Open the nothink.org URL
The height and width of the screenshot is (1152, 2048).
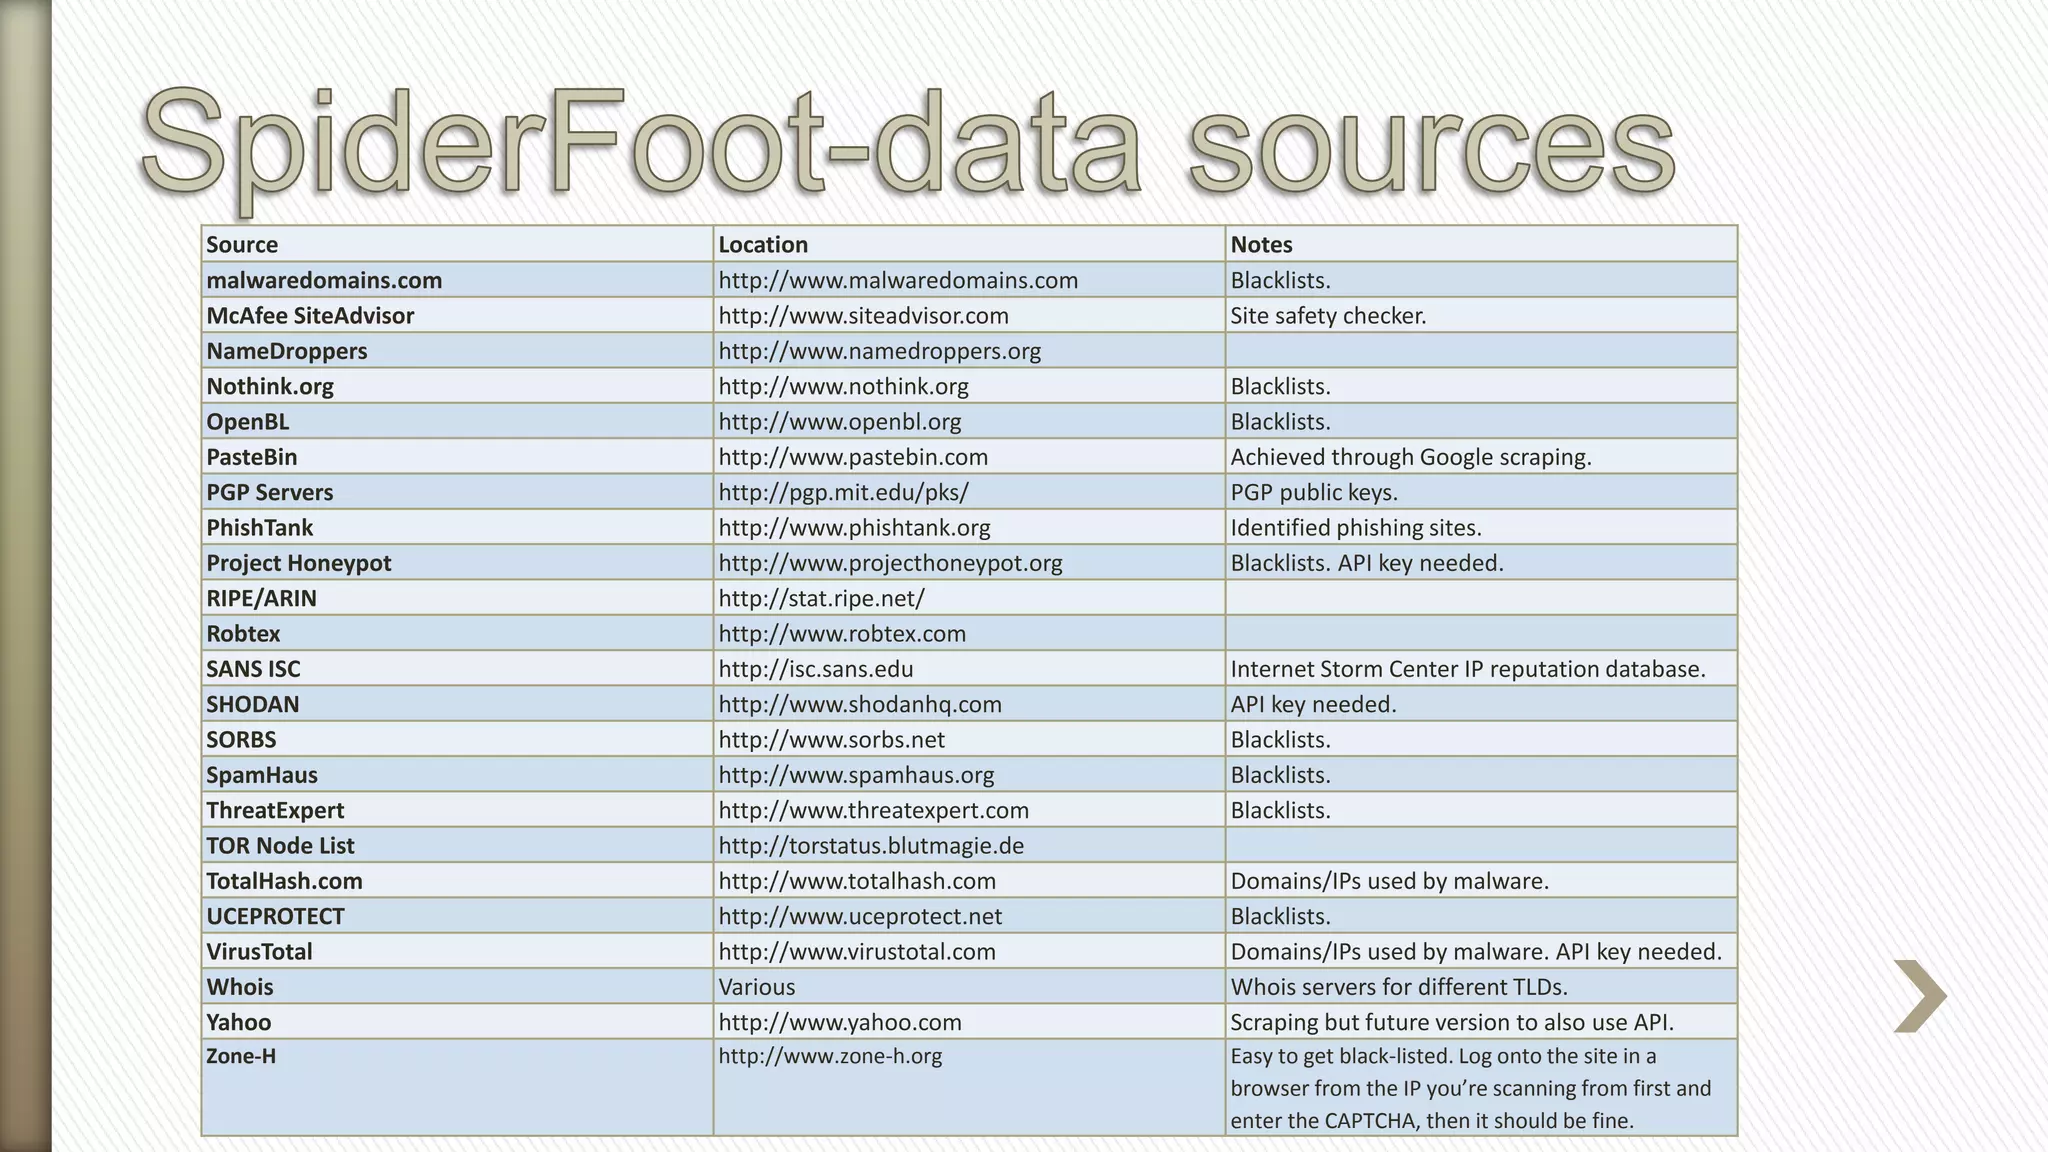(843, 387)
